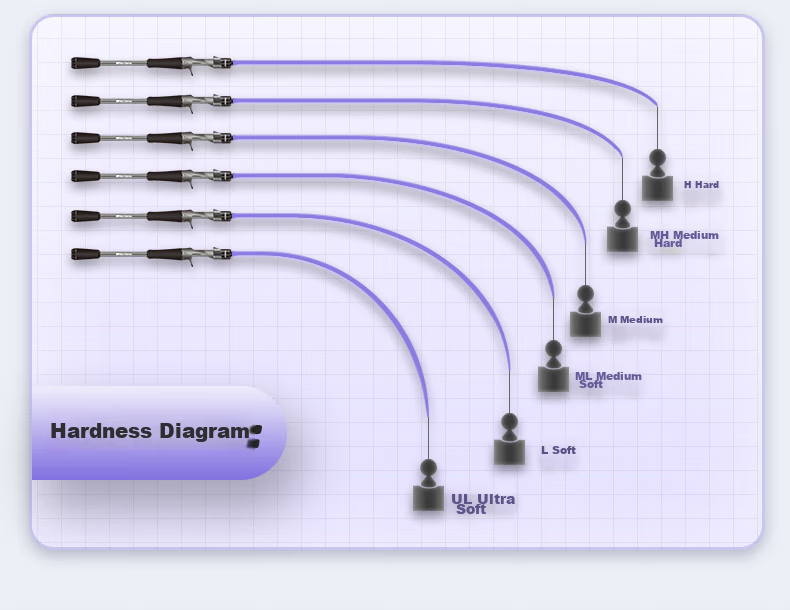
Task: Click the weight icon beside H Hard
Action: click(657, 175)
